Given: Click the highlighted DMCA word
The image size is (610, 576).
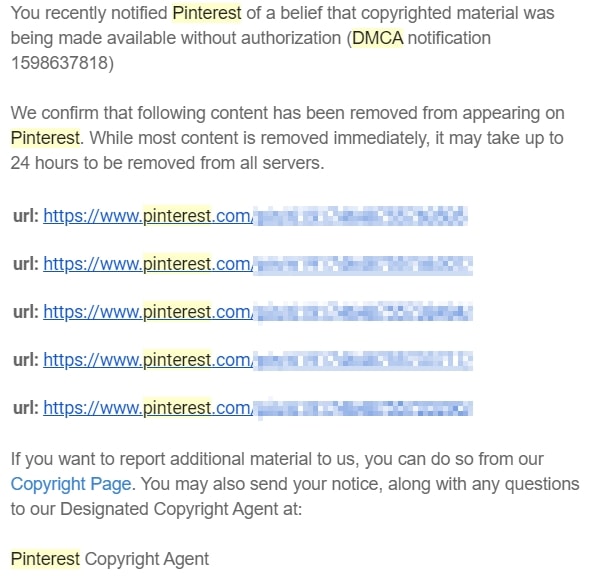Looking at the screenshot, I should coord(377,38).
